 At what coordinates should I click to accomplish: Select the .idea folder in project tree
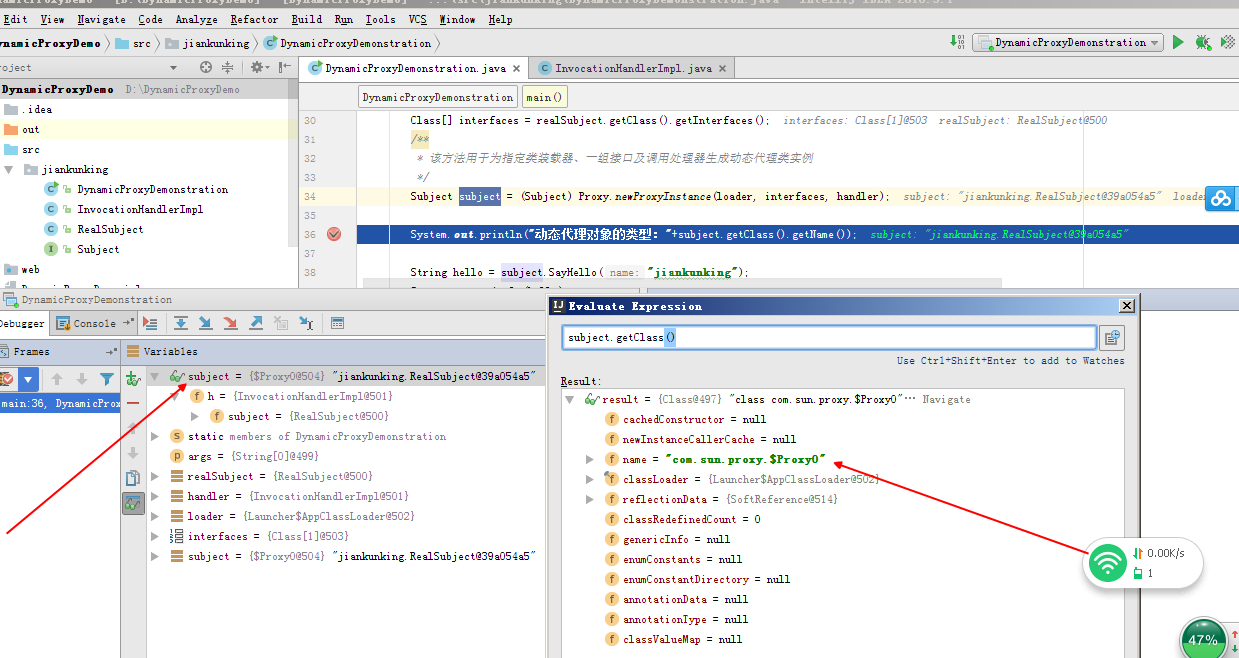pos(36,109)
